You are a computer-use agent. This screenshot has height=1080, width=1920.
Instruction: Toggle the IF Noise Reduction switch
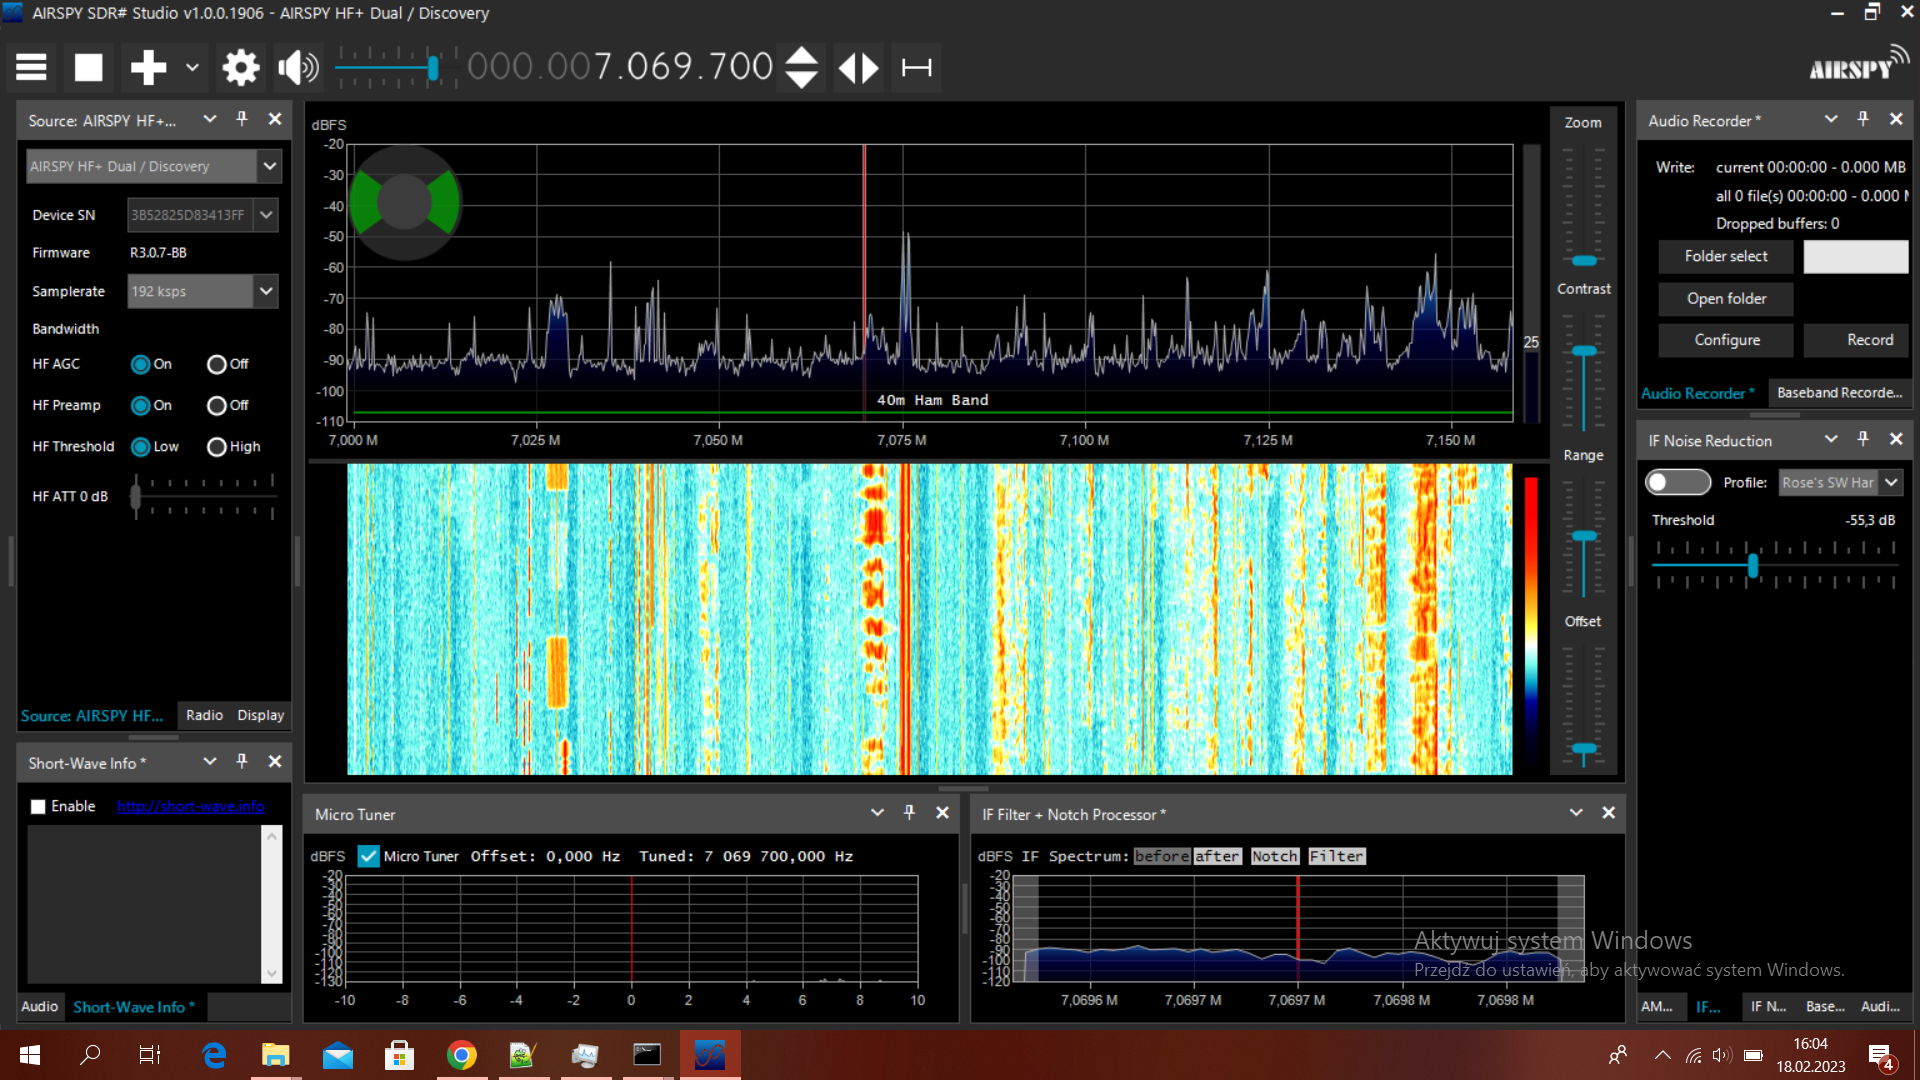click(1678, 482)
